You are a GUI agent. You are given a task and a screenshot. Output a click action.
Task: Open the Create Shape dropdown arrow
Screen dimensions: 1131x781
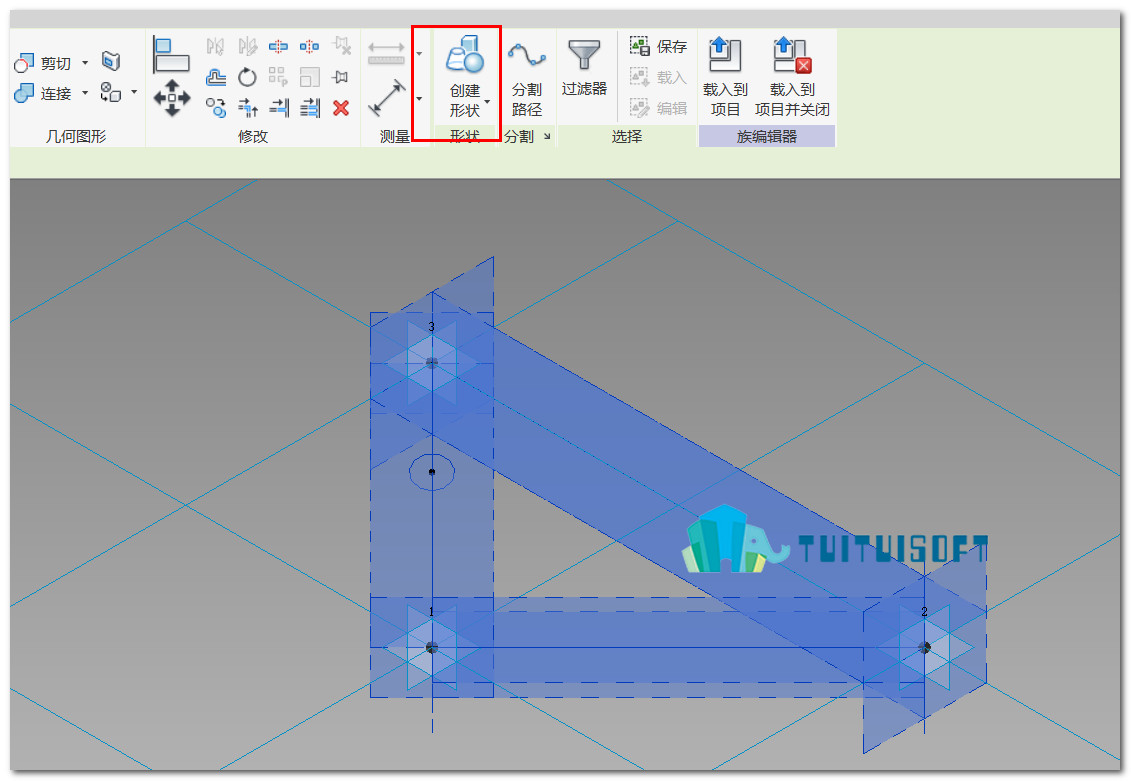pyautogui.click(x=488, y=102)
